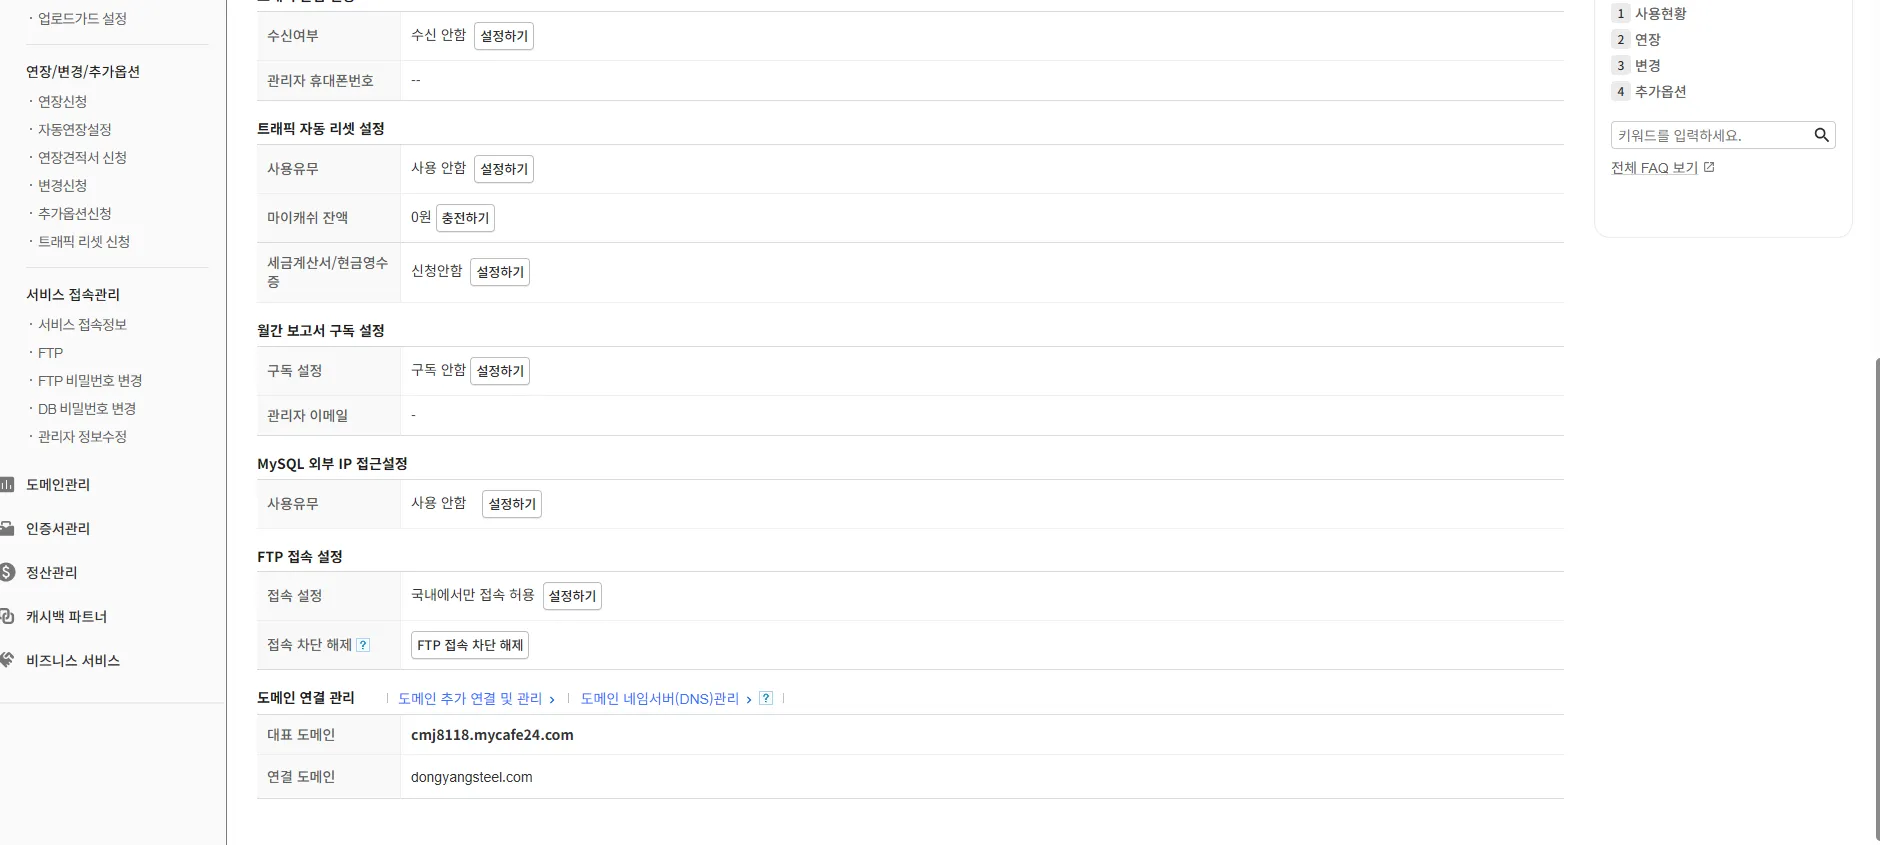
Task: Open 서비스 접속정보 in sidebar
Action: 82,324
